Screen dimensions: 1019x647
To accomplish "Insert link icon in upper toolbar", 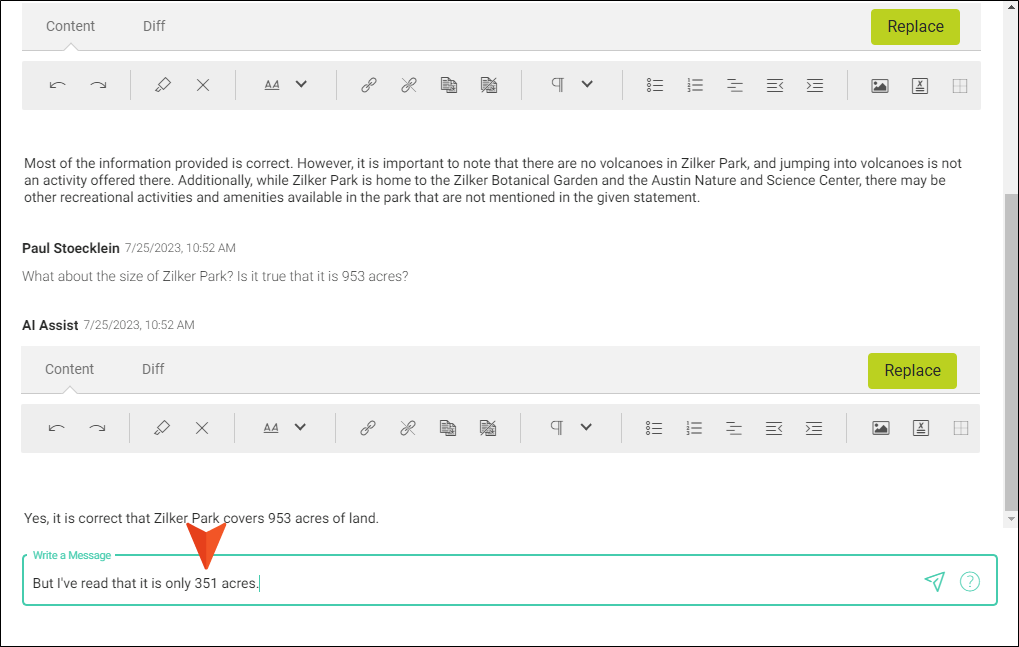I will click(x=368, y=85).
